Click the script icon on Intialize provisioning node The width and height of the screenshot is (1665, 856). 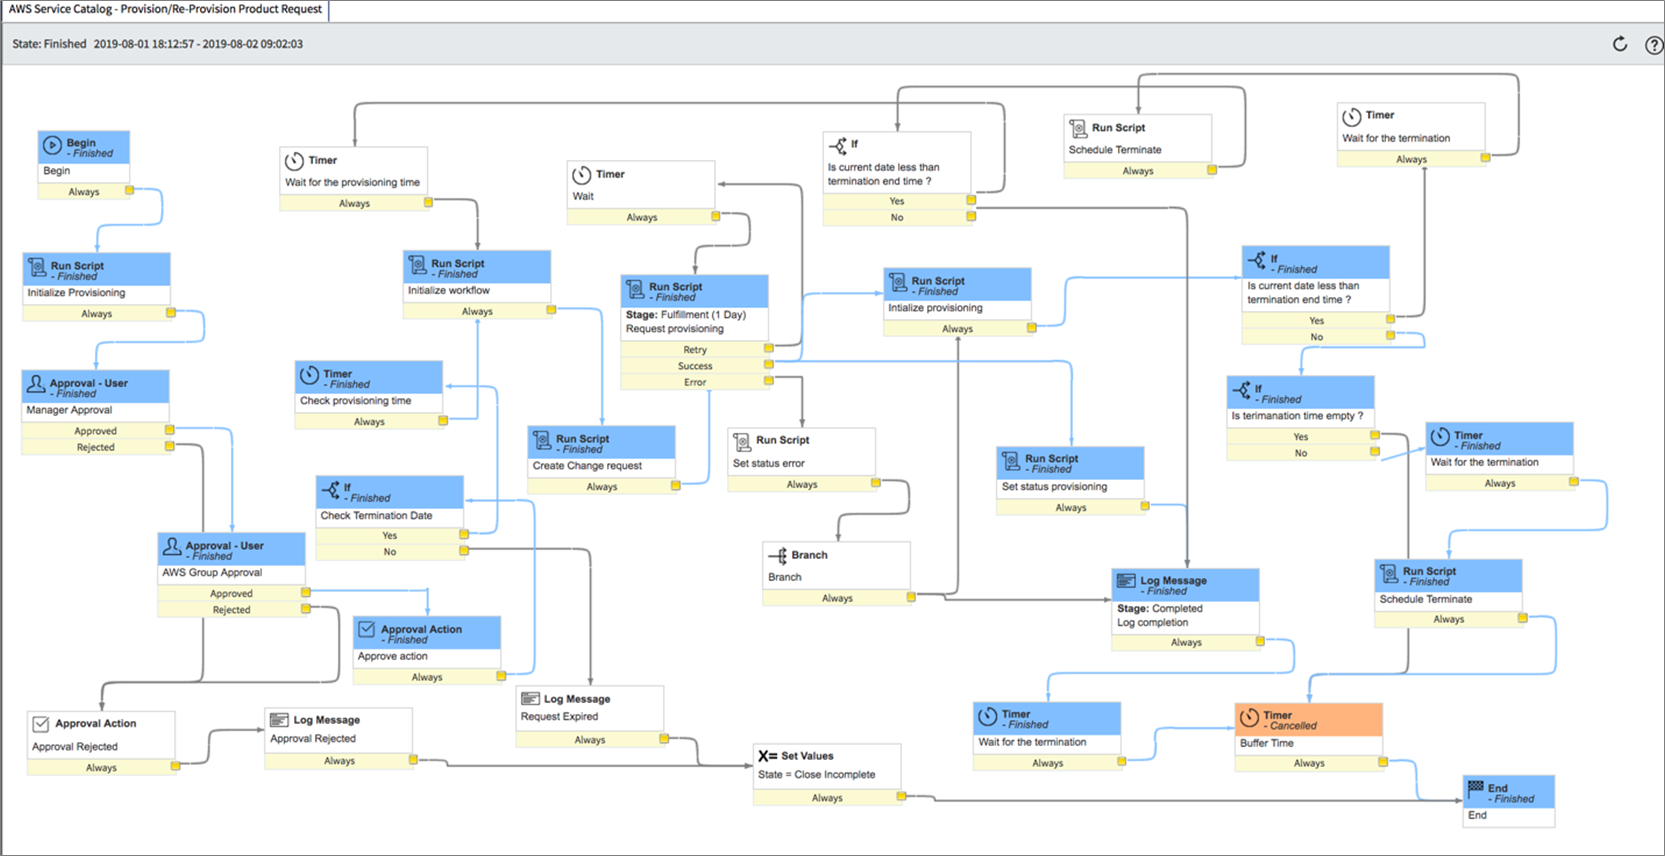click(x=897, y=284)
